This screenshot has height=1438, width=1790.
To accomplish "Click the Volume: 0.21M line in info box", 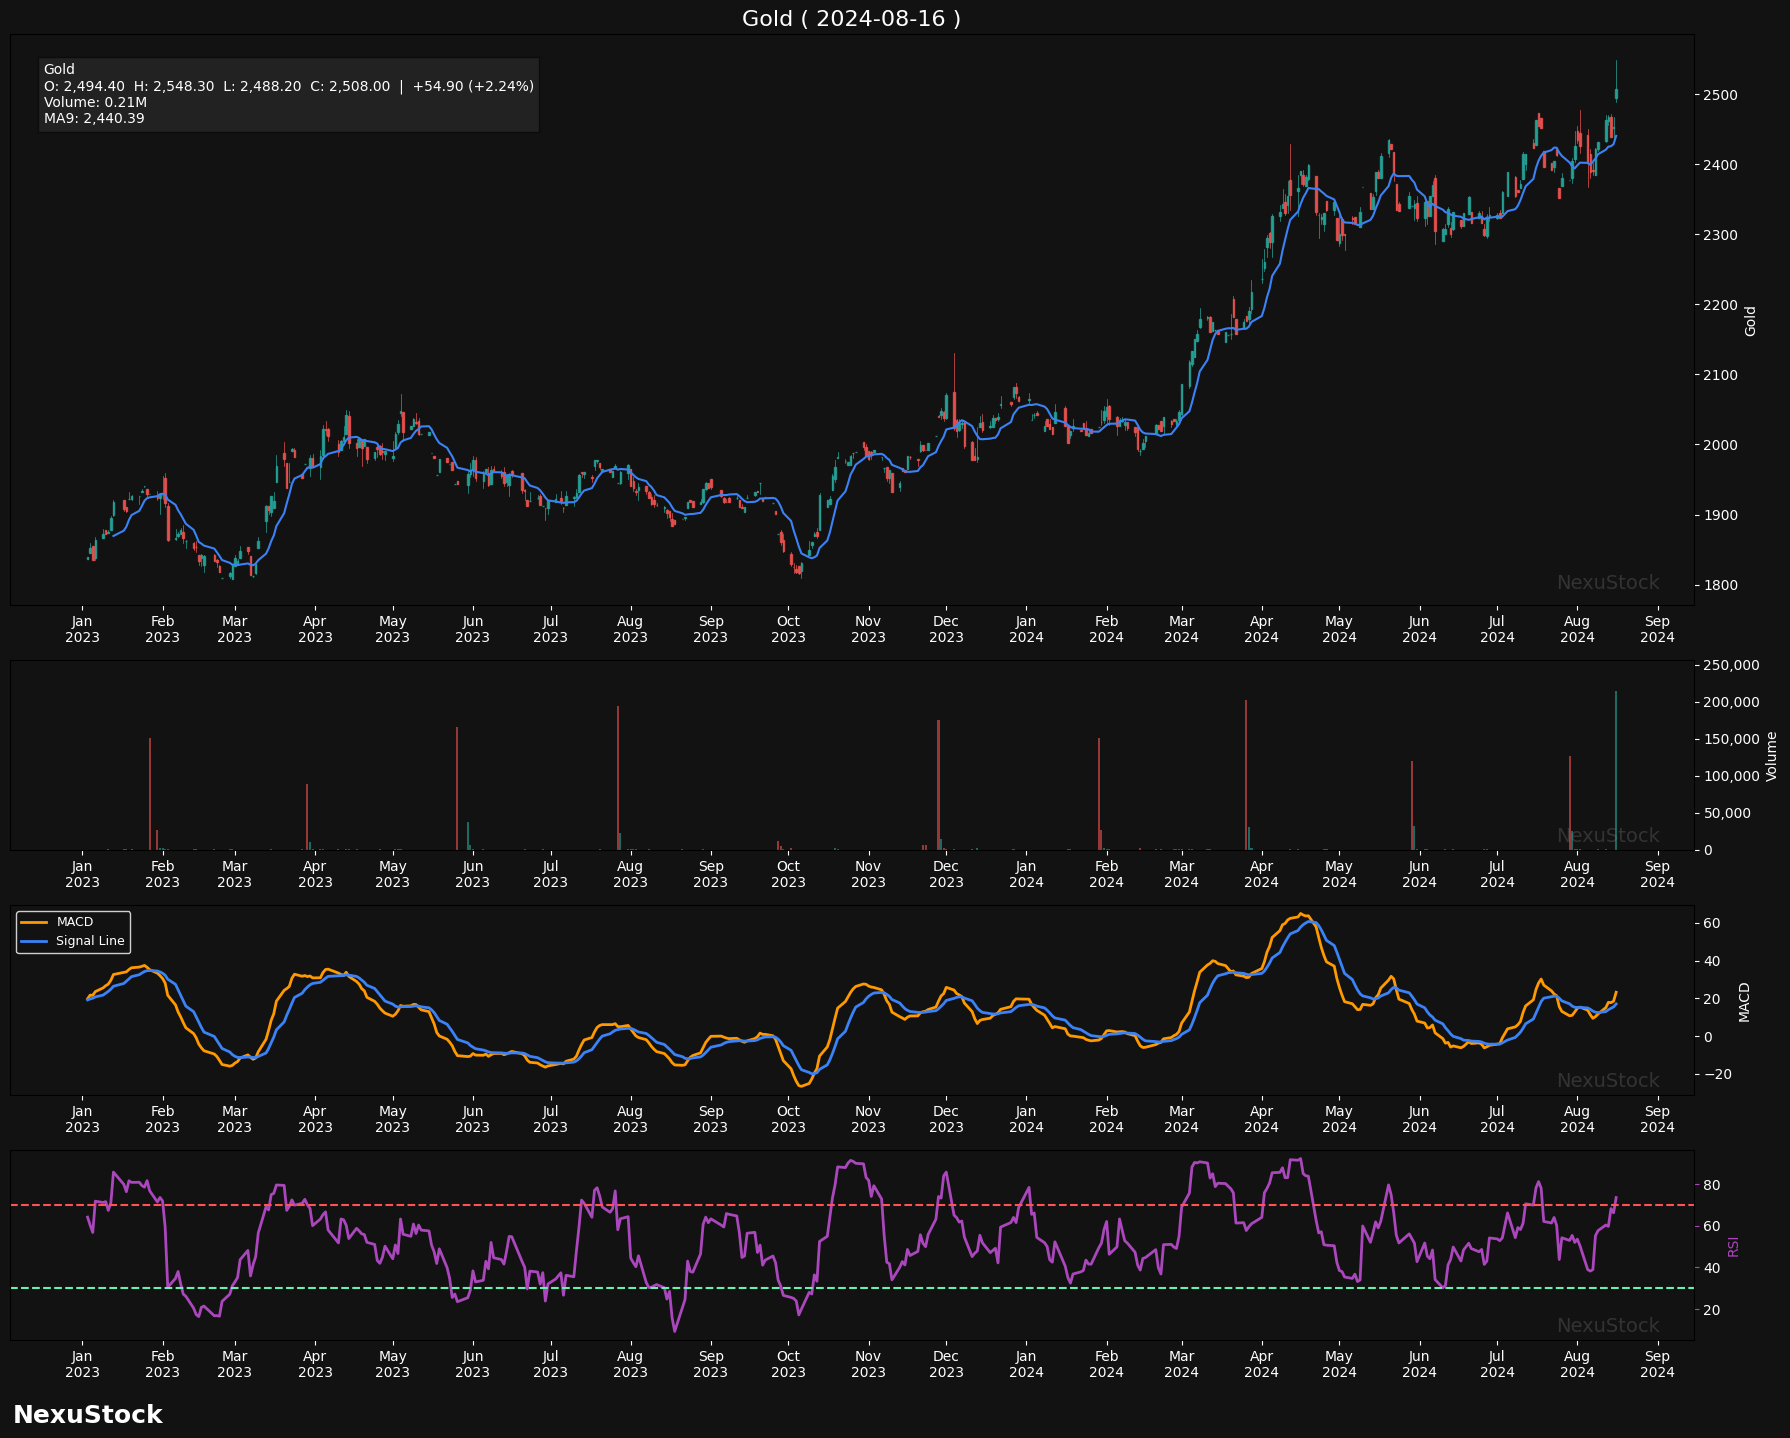I will 95,102.
